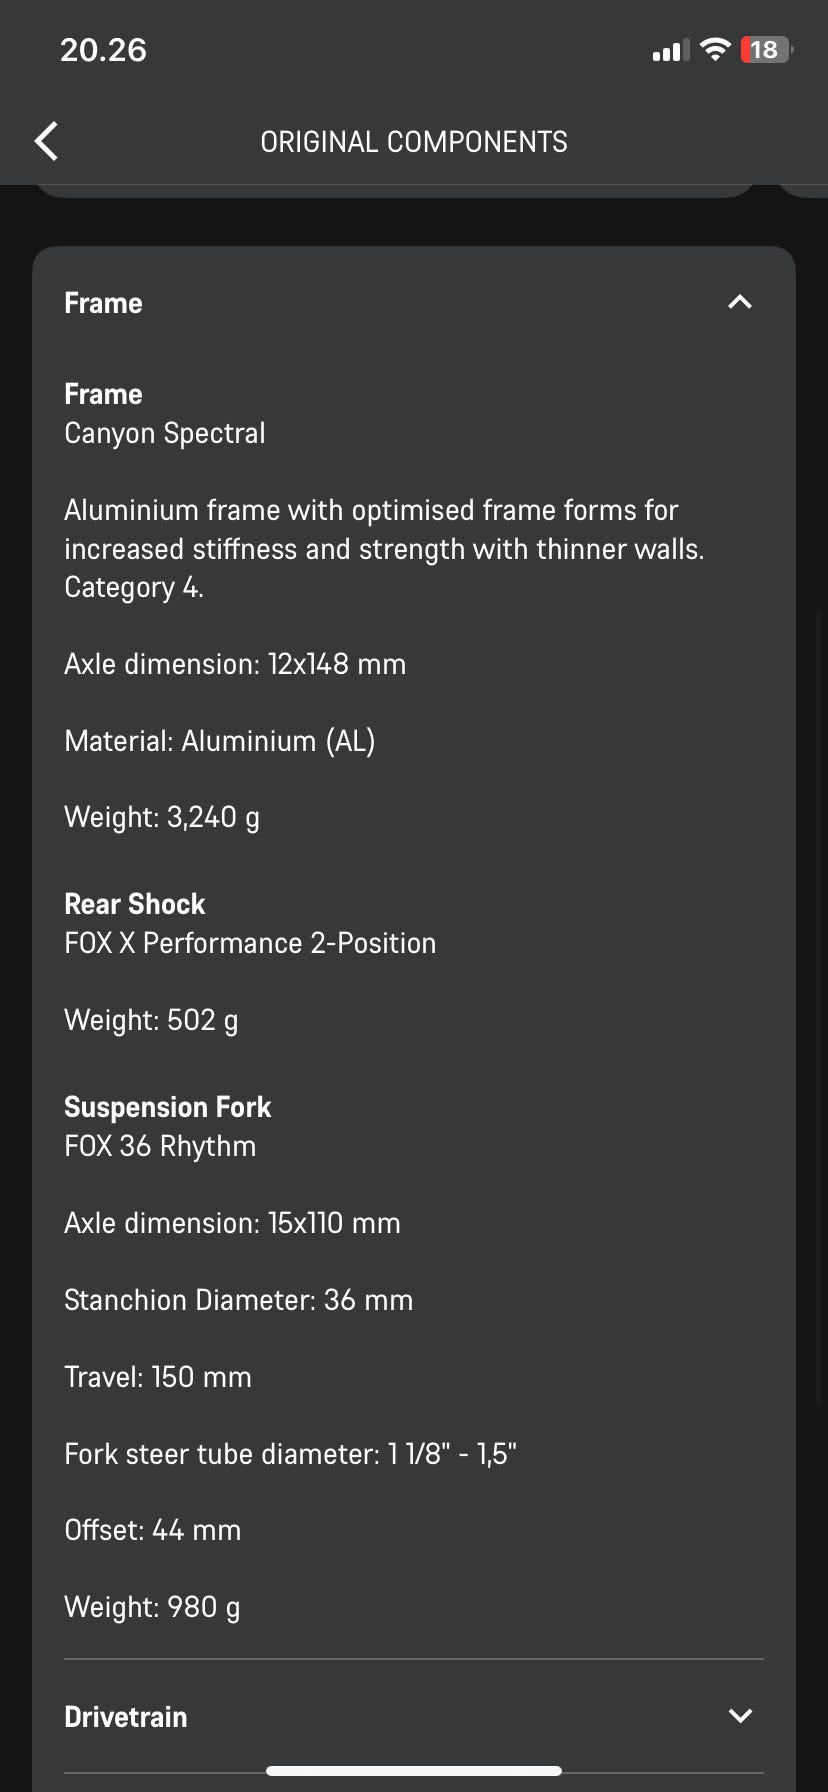Tap the frame Weight 3,240 g line

coord(162,817)
